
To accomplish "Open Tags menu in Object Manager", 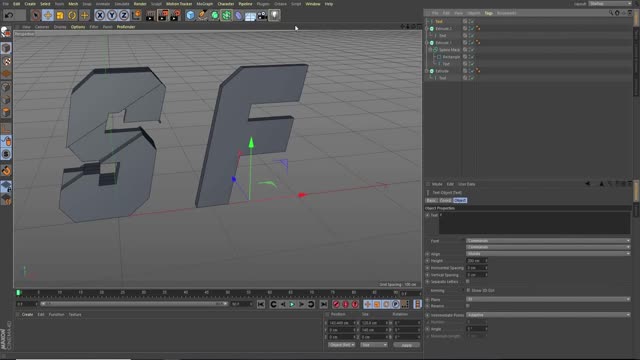I will click(488, 13).
